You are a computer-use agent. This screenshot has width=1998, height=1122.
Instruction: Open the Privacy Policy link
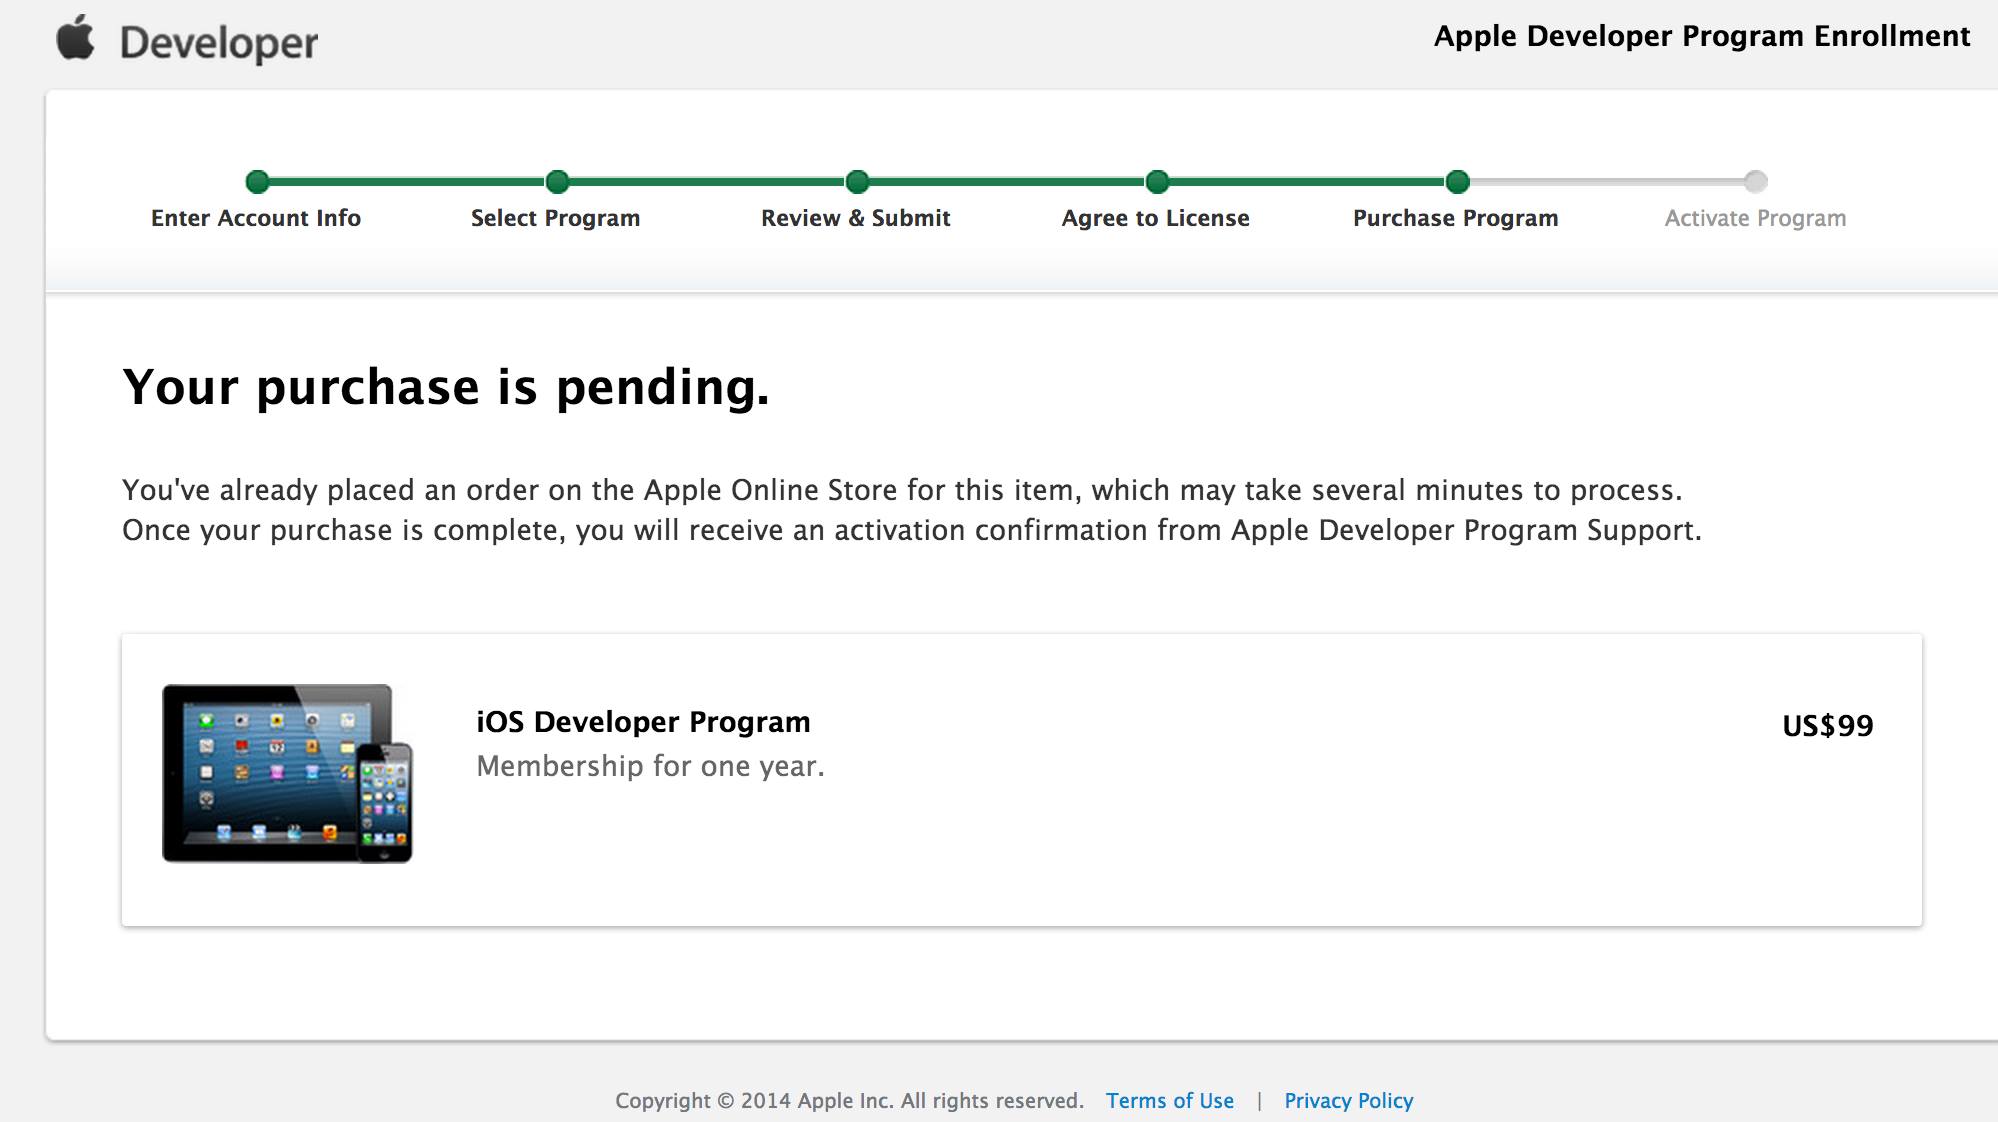coord(1348,1100)
